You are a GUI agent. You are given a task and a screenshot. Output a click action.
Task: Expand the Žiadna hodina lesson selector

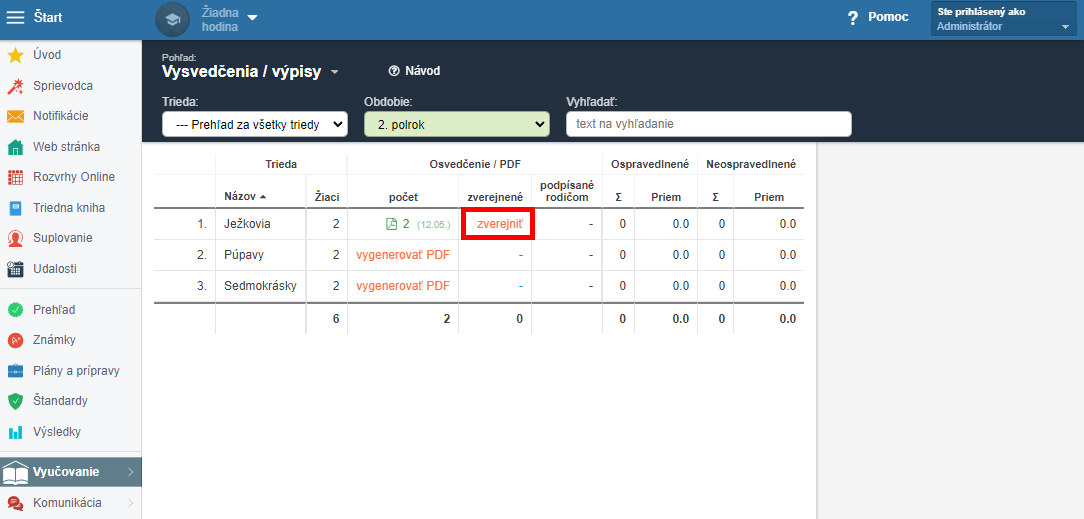tap(230, 19)
